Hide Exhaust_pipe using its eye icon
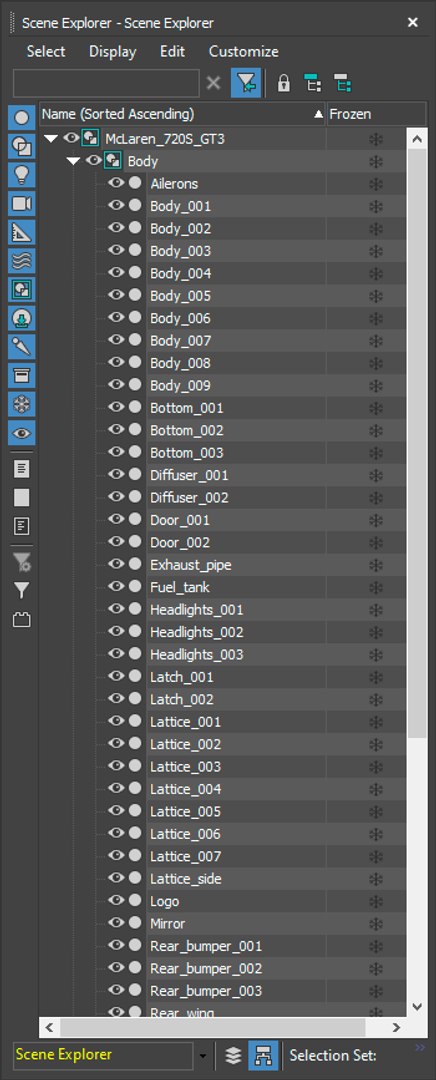Image resolution: width=436 pixels, height=1080 pixels. 116,564
